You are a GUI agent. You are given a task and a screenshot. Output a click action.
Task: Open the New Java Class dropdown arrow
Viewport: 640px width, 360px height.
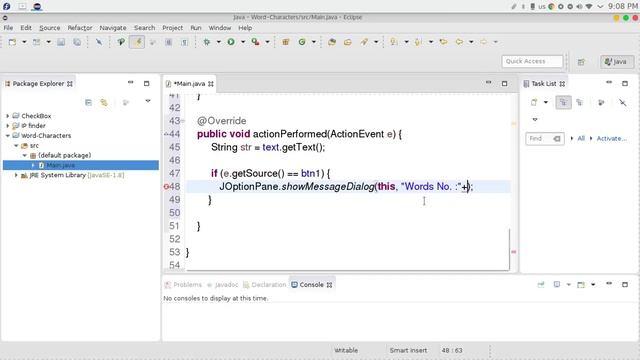point(313,42)
